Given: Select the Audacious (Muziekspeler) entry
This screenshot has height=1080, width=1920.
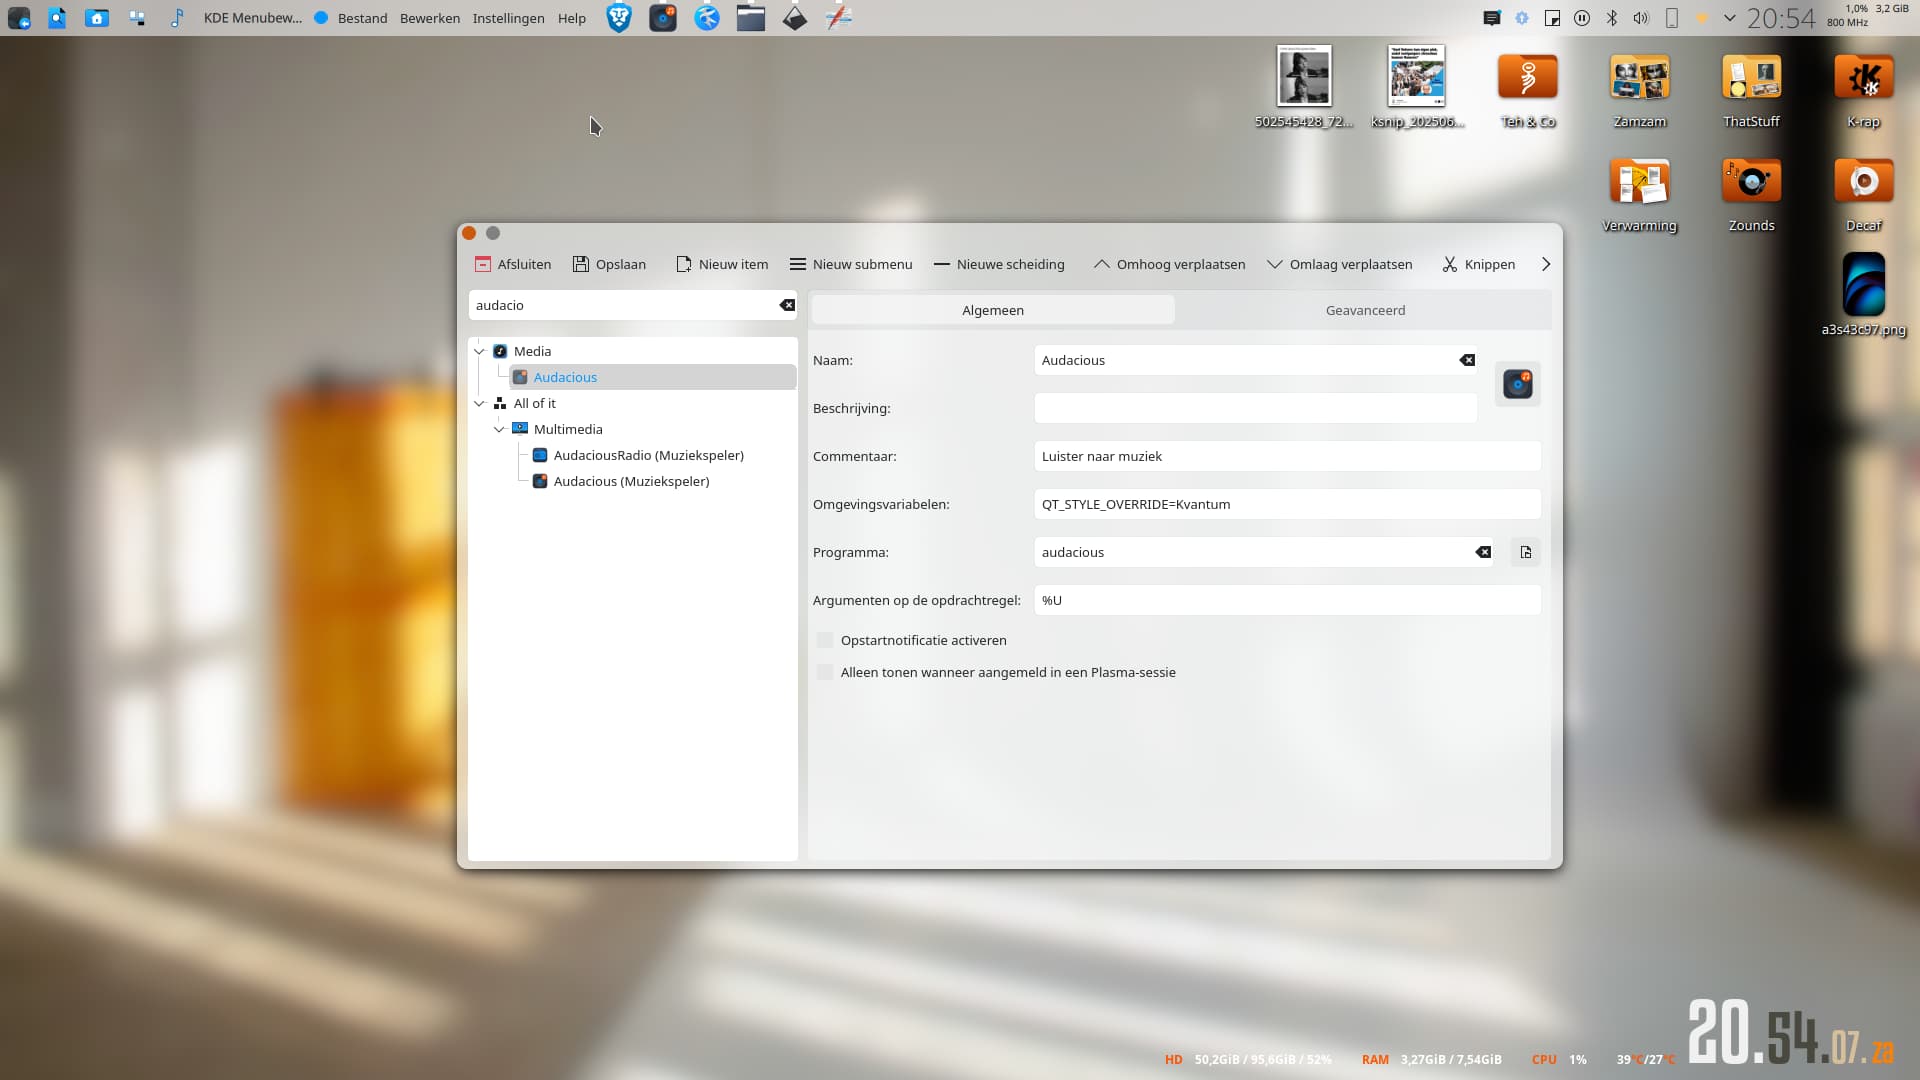Looking at the screenshot, I should [x=632, y=481].
